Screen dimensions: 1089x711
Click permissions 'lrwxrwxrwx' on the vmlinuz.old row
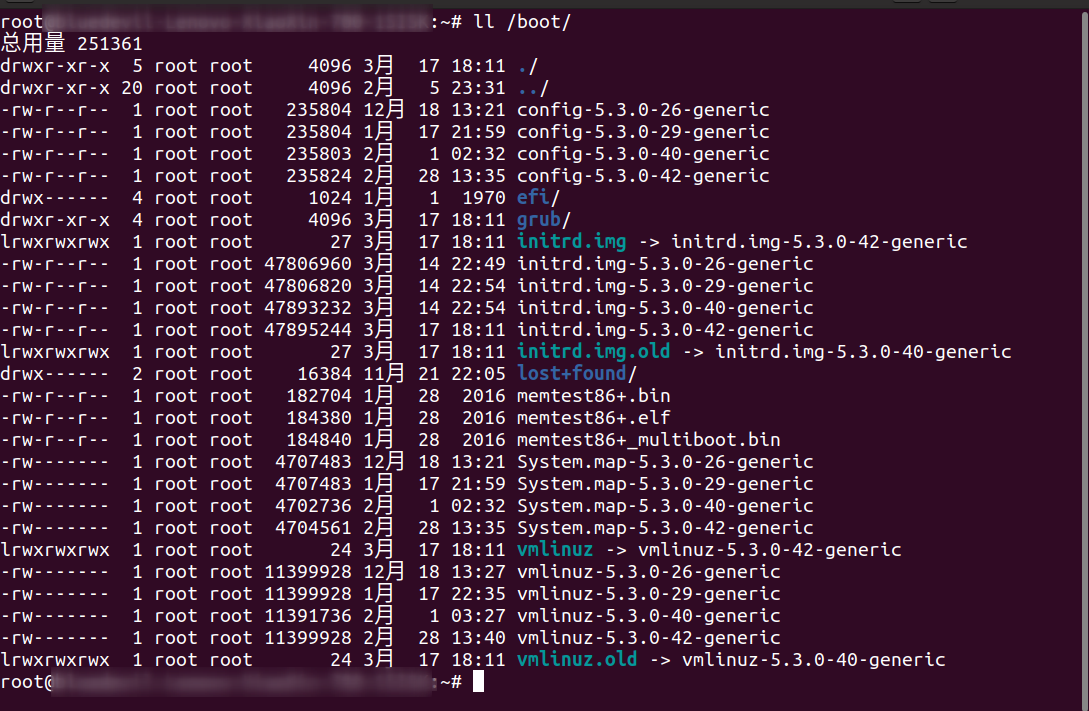click(x=55, y=660)
